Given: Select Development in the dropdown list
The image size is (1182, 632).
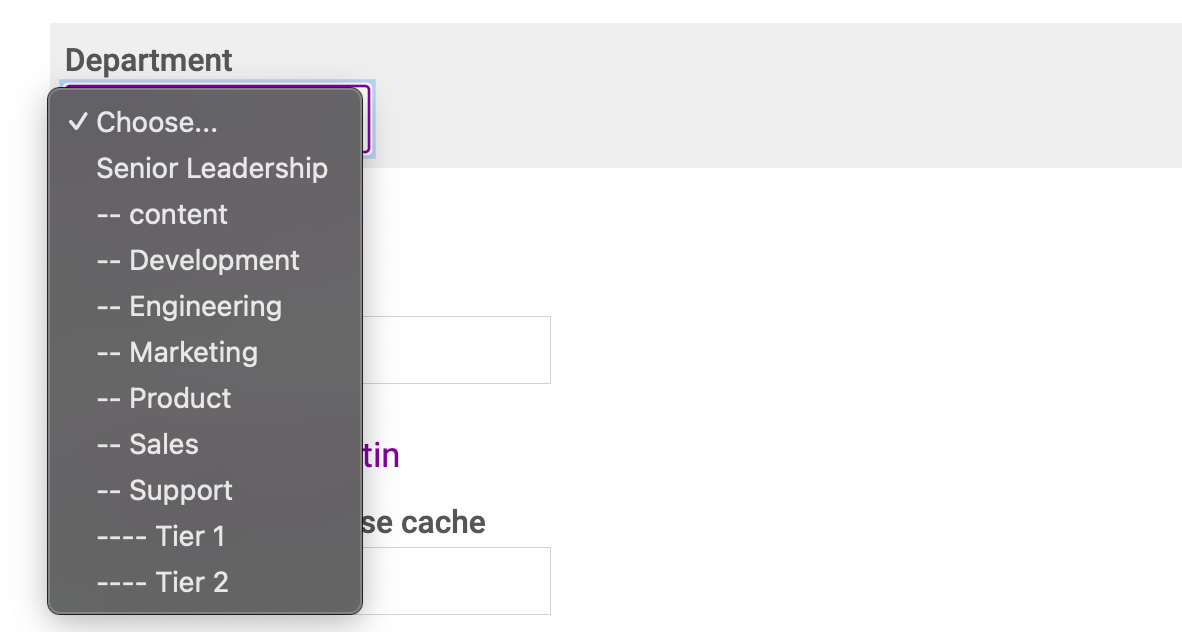Looking at the screenshot, I should [205, 260].
